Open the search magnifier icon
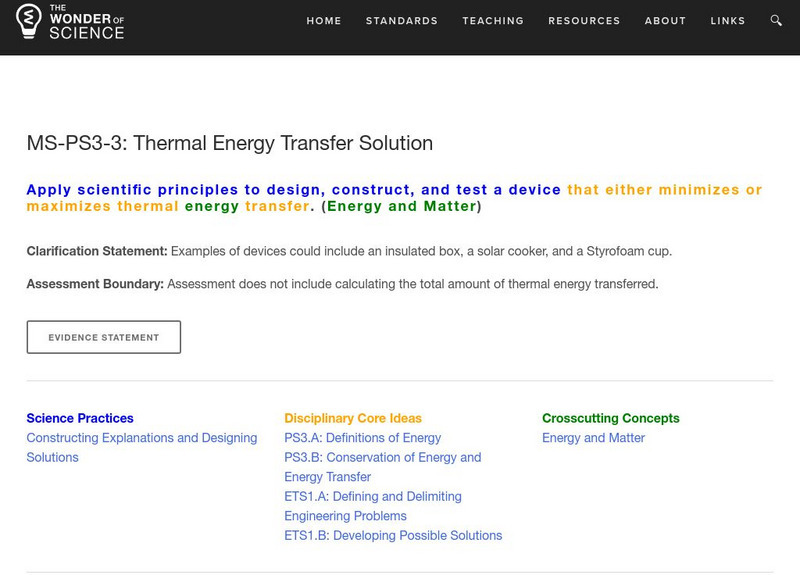 tap(776, 21)
